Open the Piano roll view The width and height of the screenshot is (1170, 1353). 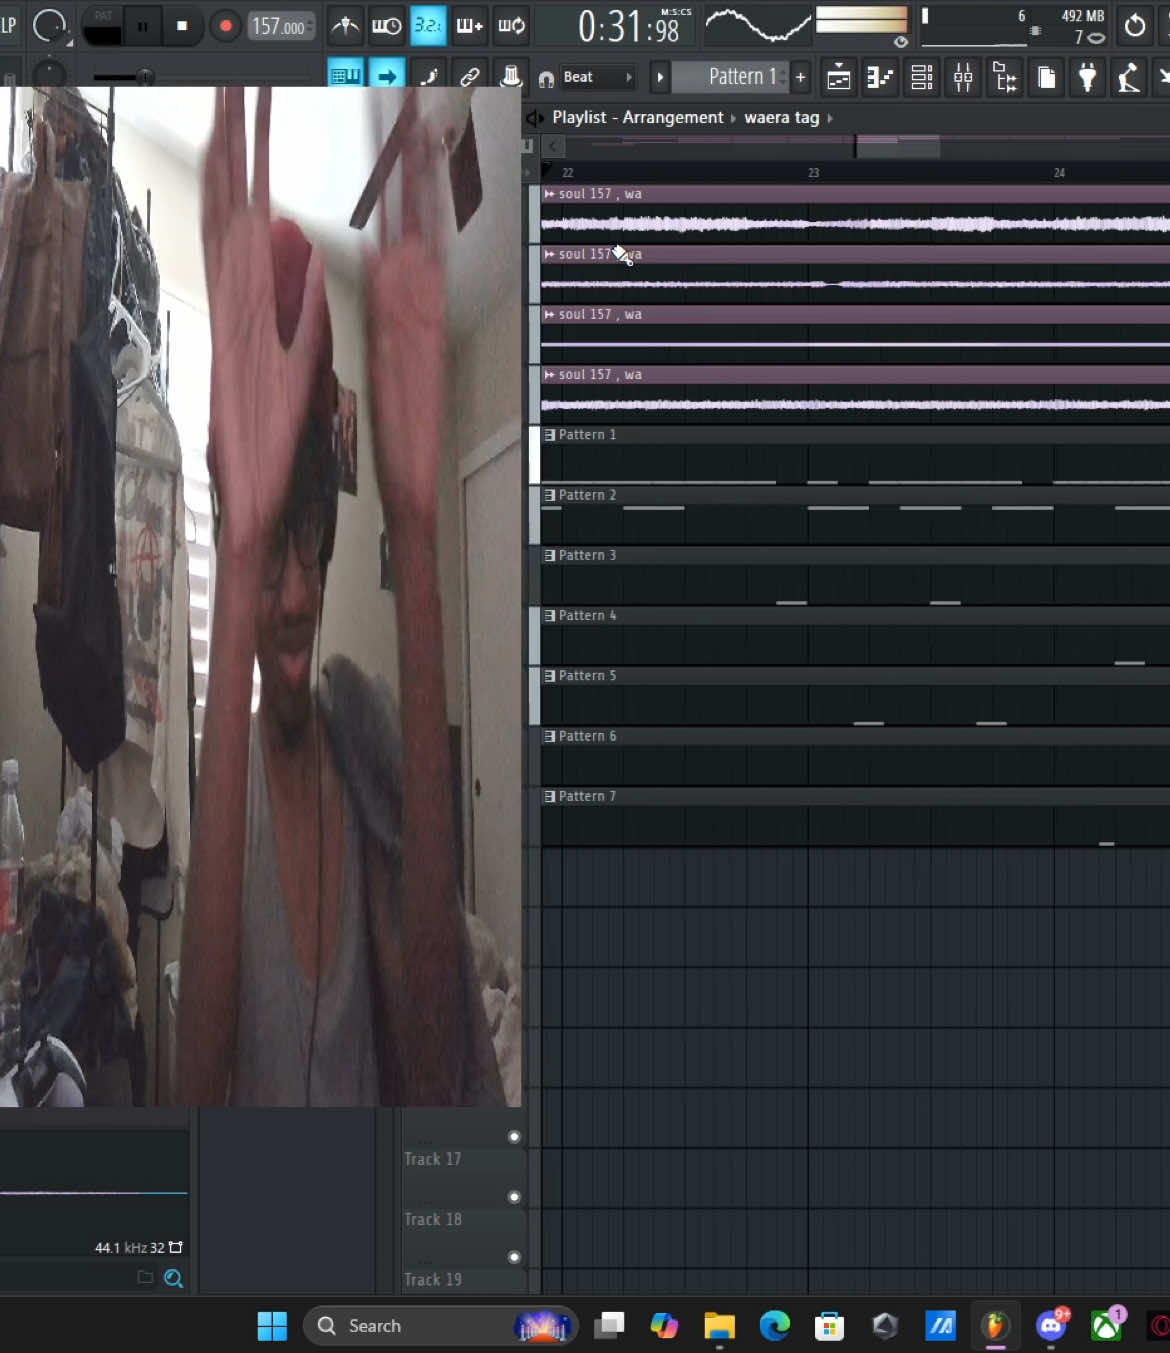tap(880, 77)
